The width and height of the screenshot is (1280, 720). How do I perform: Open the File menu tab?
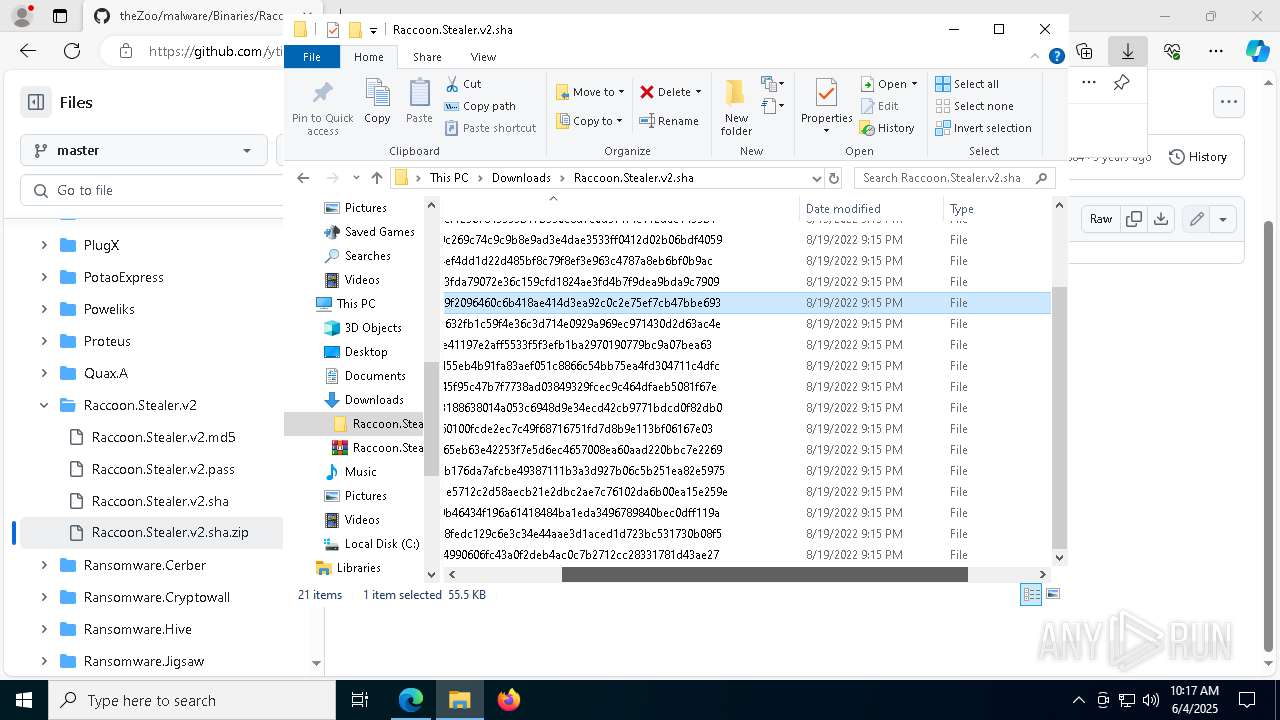[x=312, y=57]
